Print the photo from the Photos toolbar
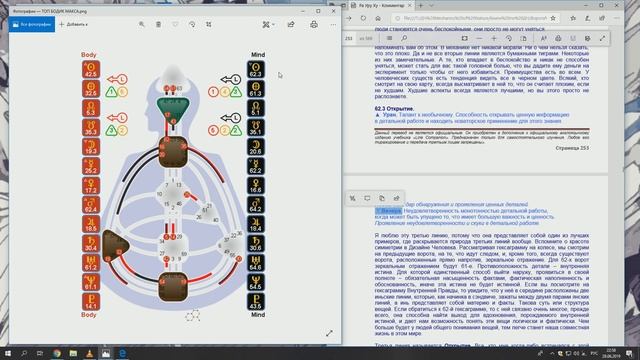The image size is (640, 360). point(314,24)
